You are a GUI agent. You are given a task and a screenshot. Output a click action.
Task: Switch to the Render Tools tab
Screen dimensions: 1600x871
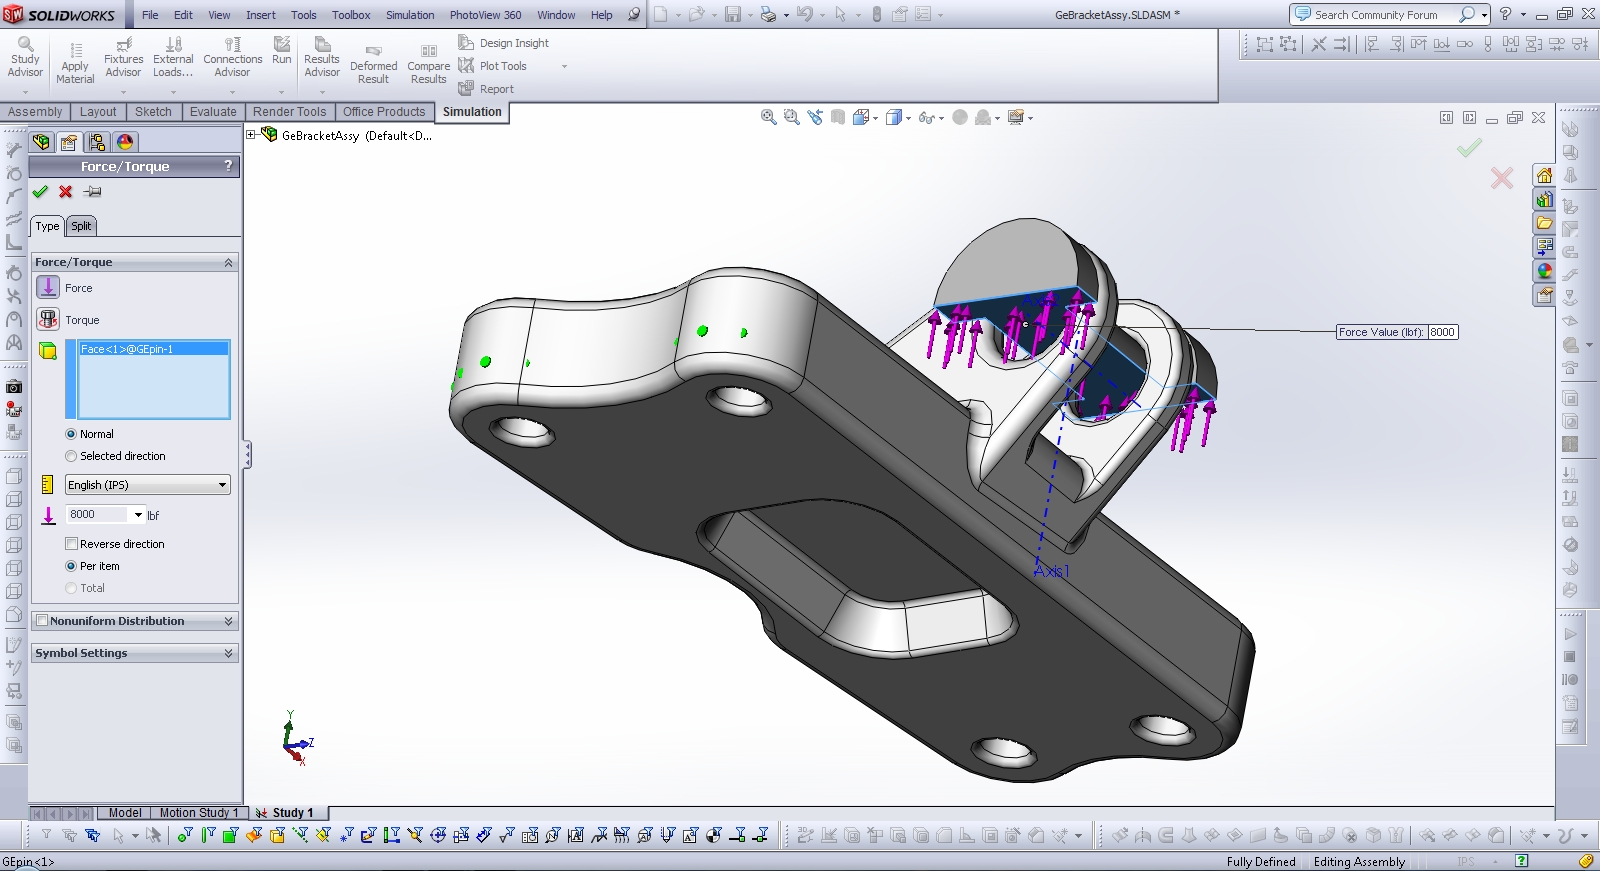pyautogui.click(x=289, y=112)
